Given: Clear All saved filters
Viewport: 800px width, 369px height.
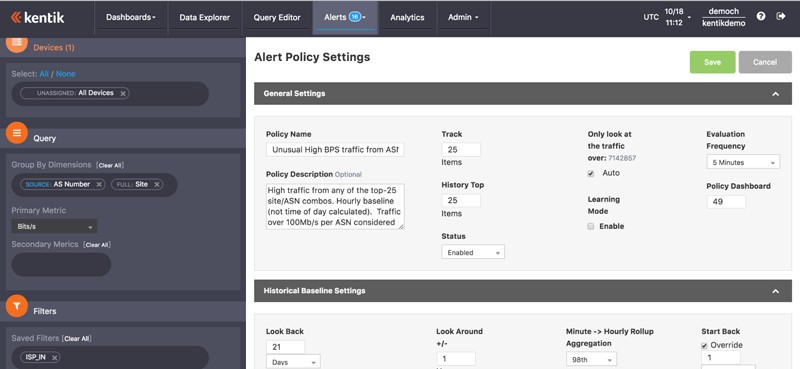Looking at the screenshot, I should coord(77,338).
